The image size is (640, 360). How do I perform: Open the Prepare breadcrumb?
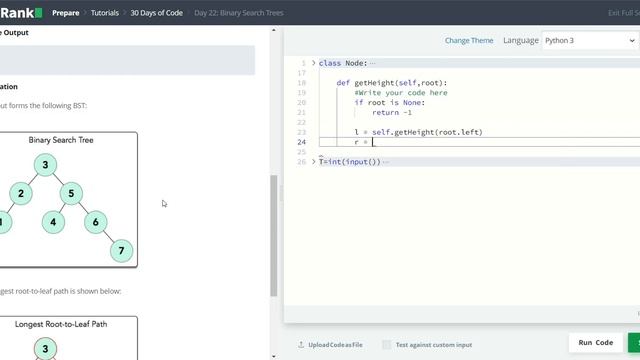tap(65, 13)
